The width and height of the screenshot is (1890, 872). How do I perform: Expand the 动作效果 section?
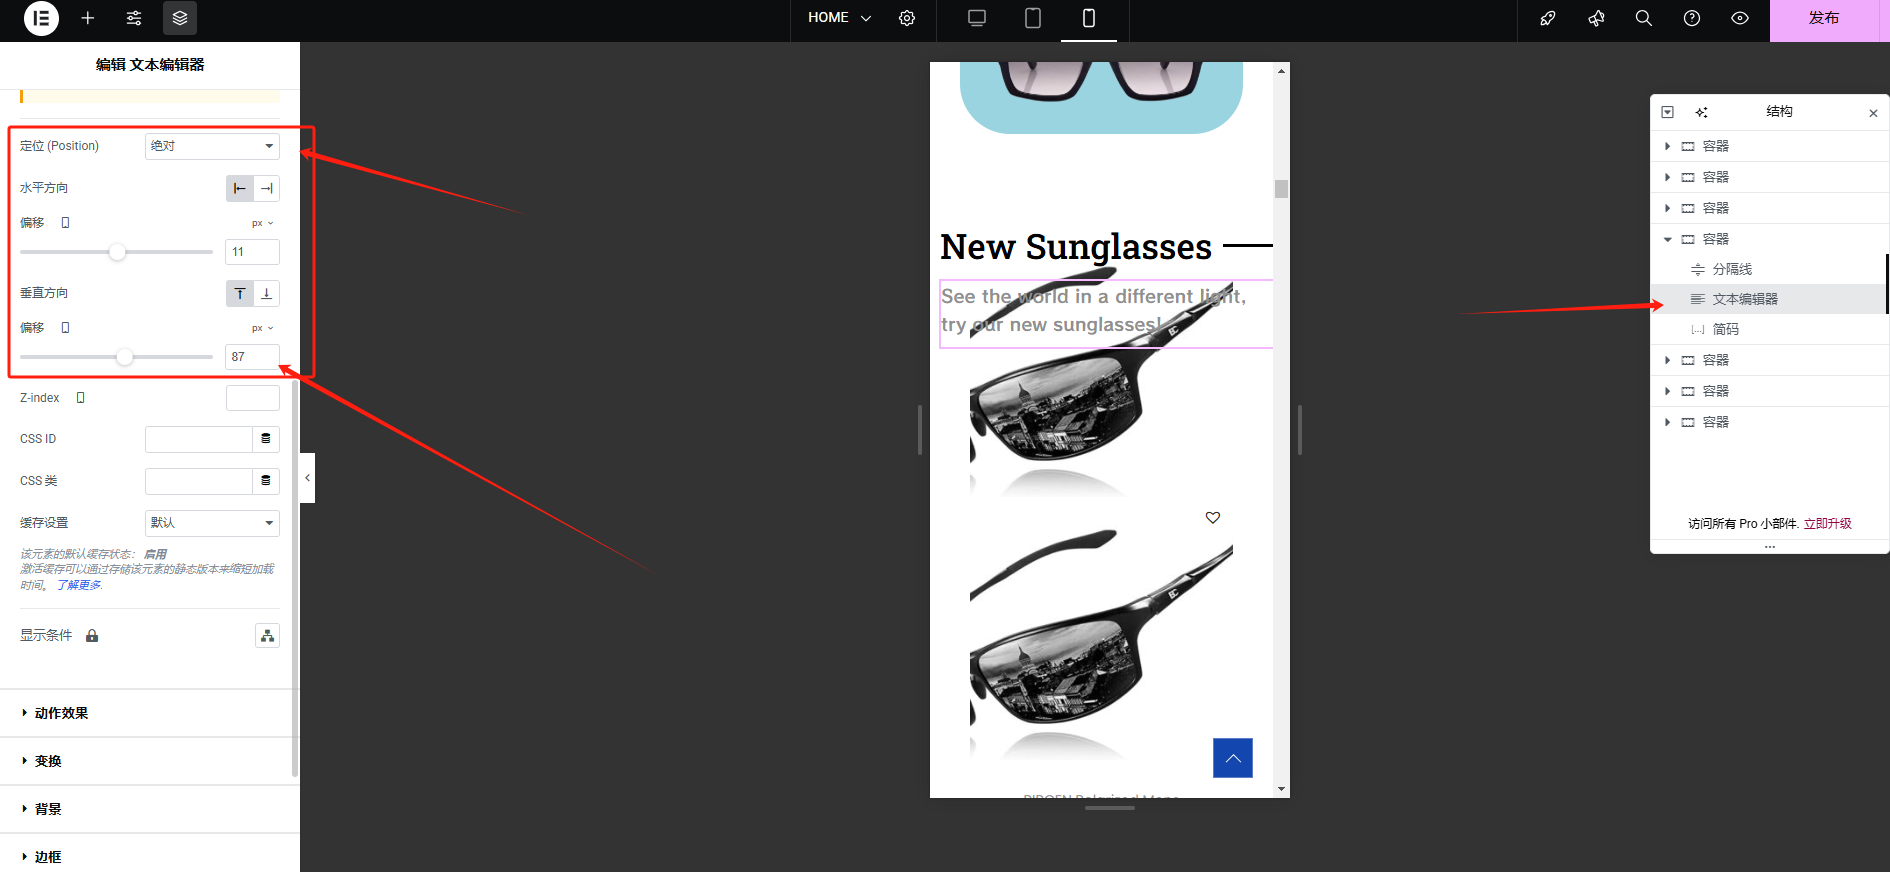(x=62, y=713)
